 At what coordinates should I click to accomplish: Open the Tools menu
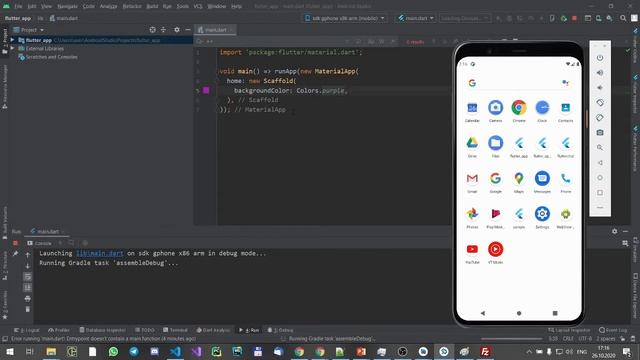click(182, 6)
